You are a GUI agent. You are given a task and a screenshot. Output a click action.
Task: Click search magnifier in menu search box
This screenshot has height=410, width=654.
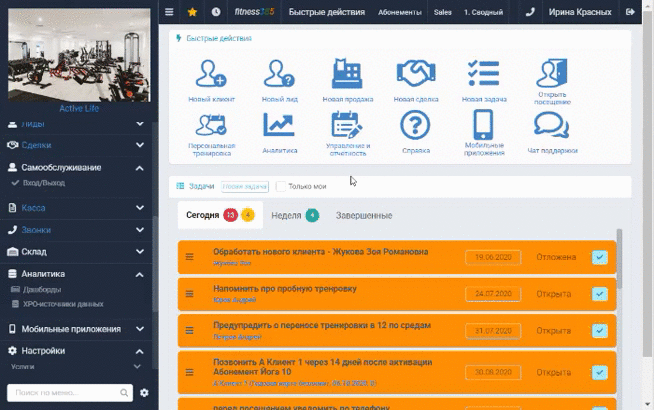[x=124, y=392]
